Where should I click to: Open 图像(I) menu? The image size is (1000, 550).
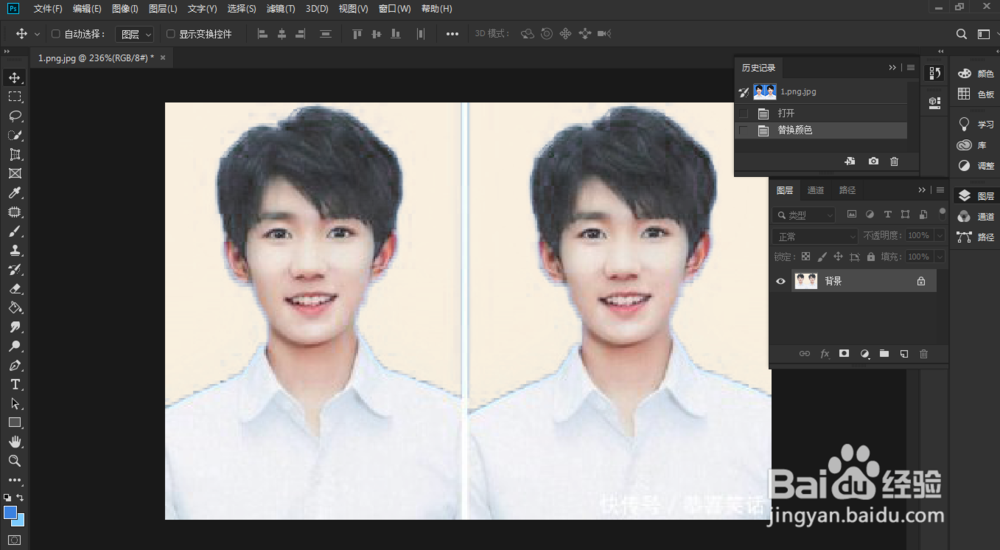point(125,9)
